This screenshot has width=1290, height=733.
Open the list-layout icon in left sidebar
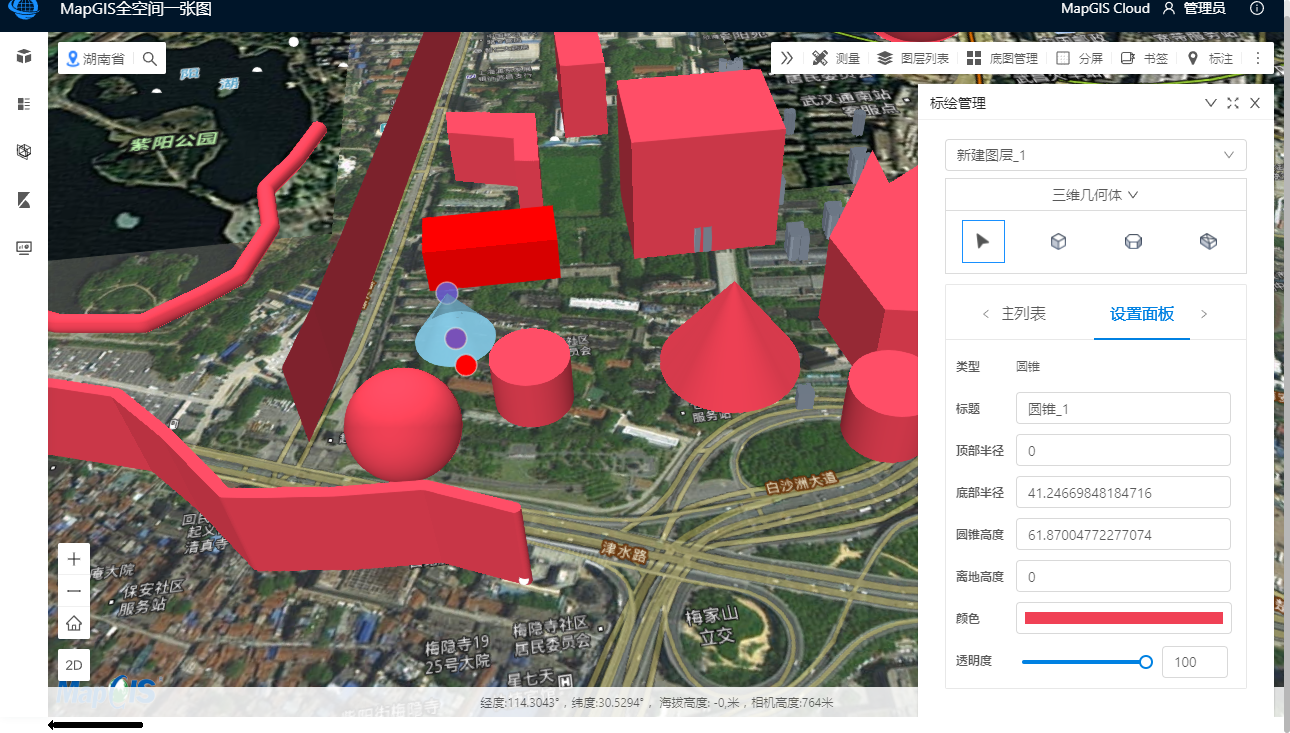(x=24, y=104)
